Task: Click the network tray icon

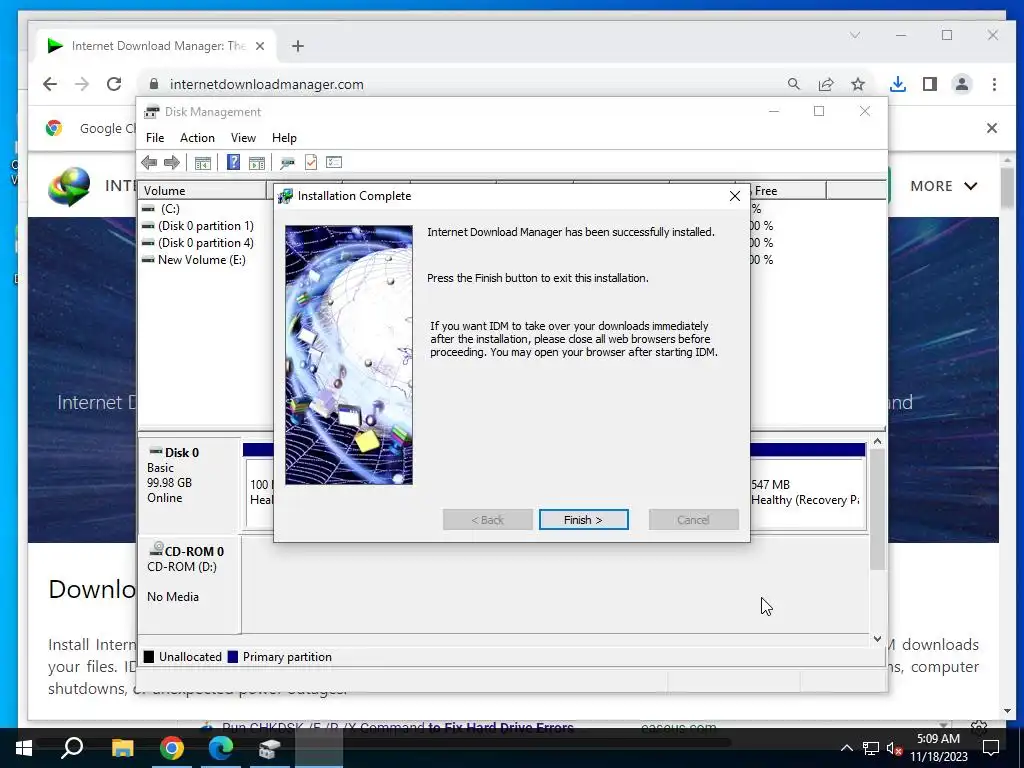Action: [871, 748]
